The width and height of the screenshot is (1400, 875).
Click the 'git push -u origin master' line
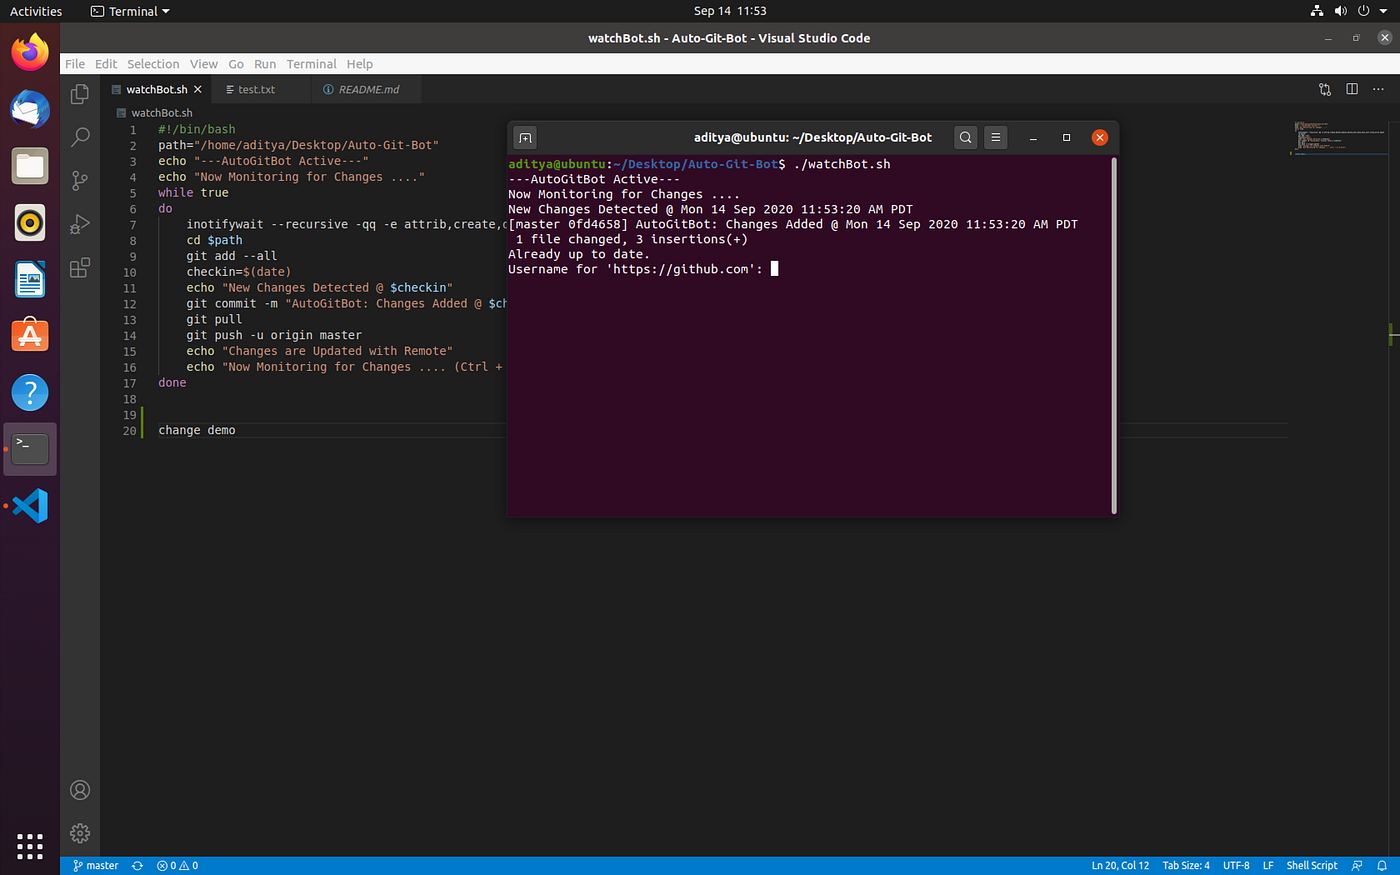(x=274, y=335)
